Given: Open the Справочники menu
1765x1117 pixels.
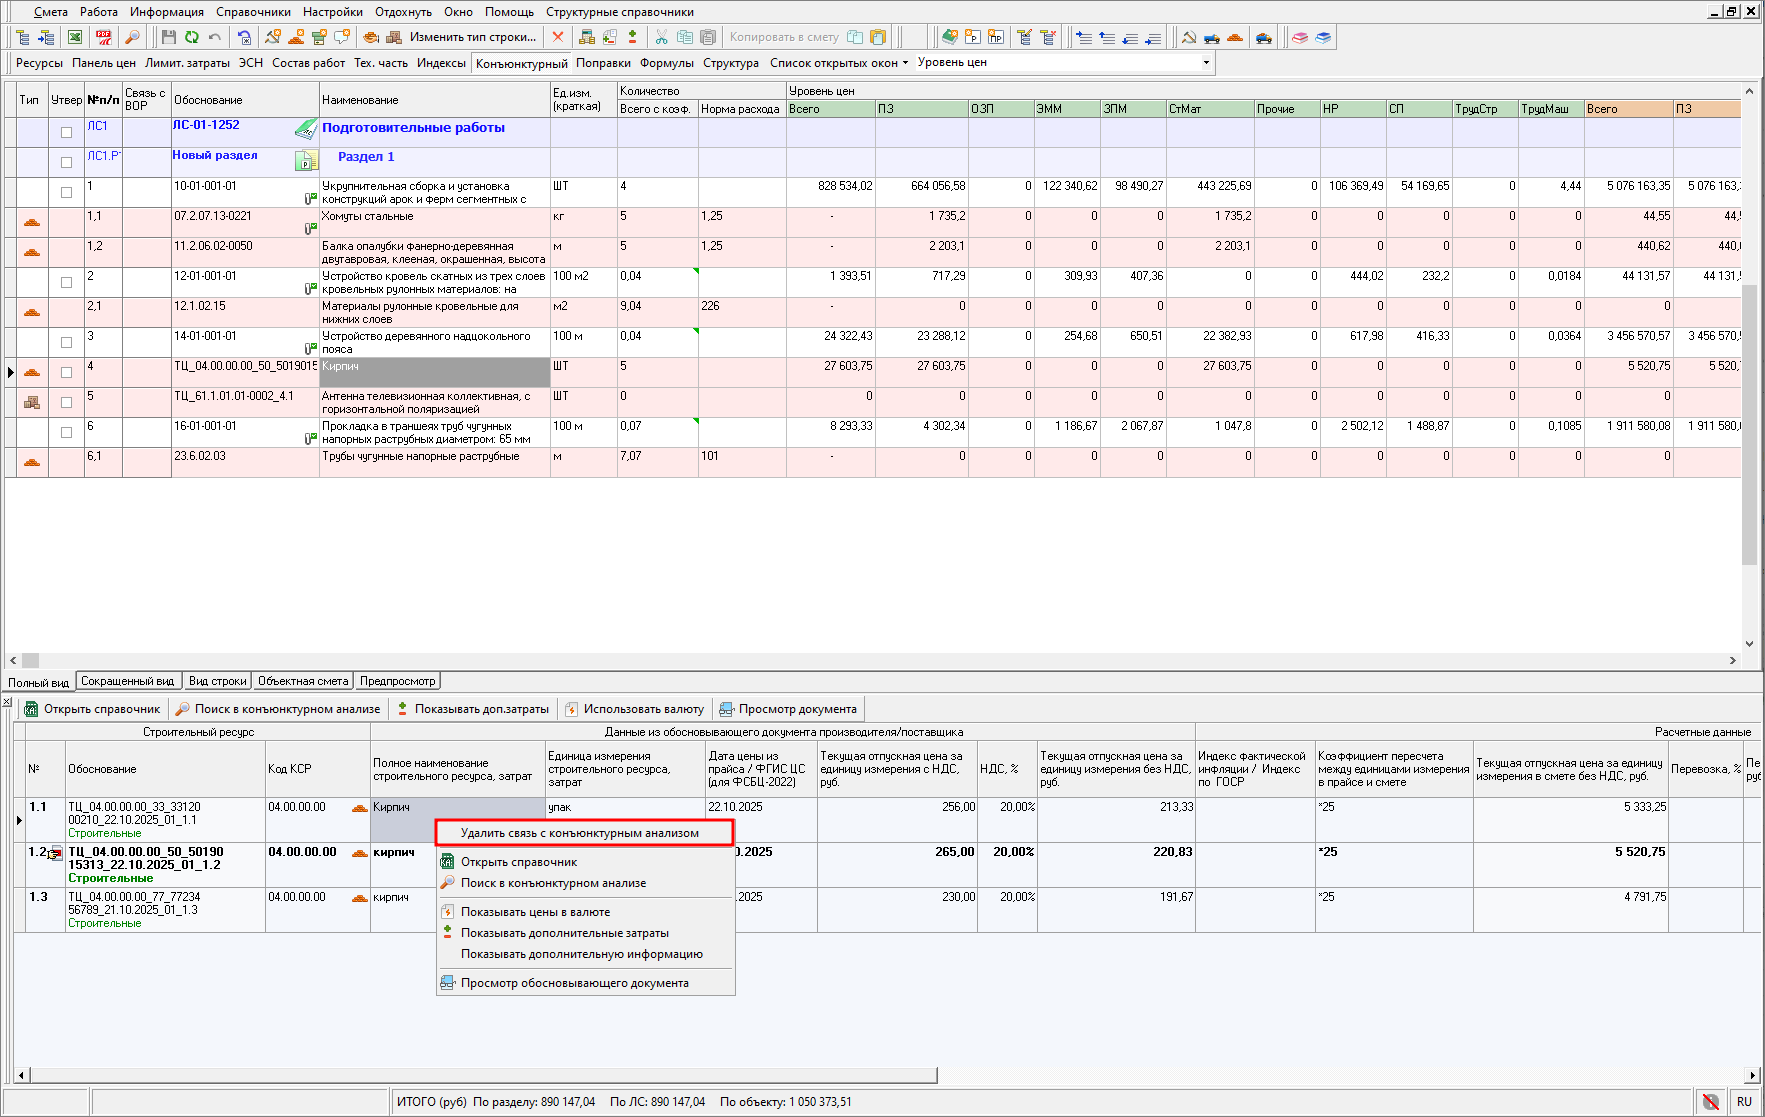Looking at the screenshot, I should pos(253,12).
